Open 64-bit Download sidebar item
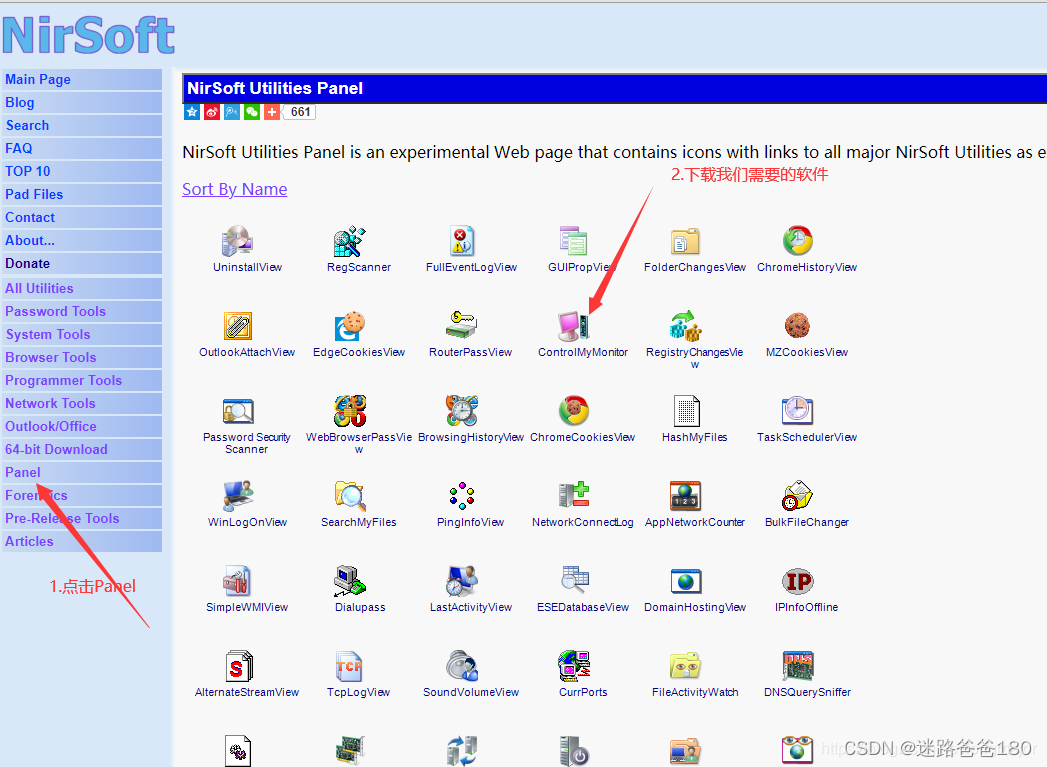Image resolution: width=1047 pixels, height=767 pixels. (x=81, y=450)
